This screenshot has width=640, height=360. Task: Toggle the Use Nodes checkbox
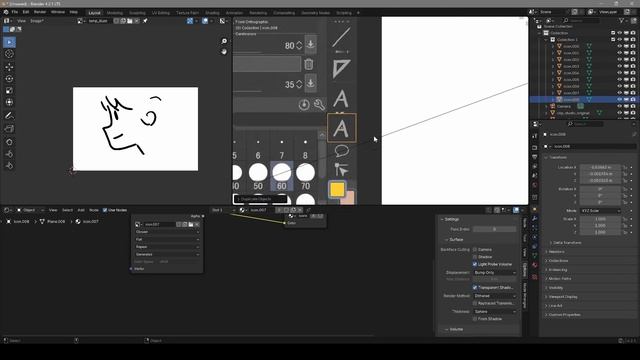(105, 210)
